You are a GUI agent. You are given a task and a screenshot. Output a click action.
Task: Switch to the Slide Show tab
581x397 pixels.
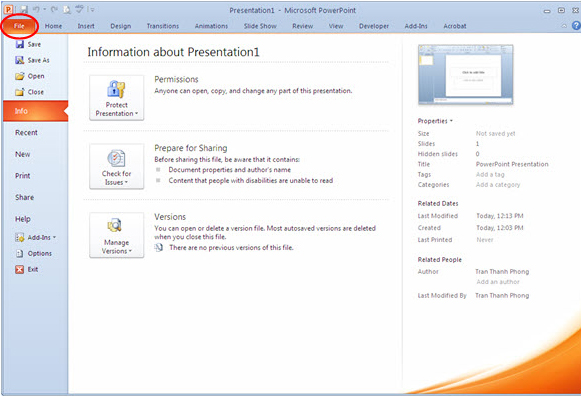260,26
